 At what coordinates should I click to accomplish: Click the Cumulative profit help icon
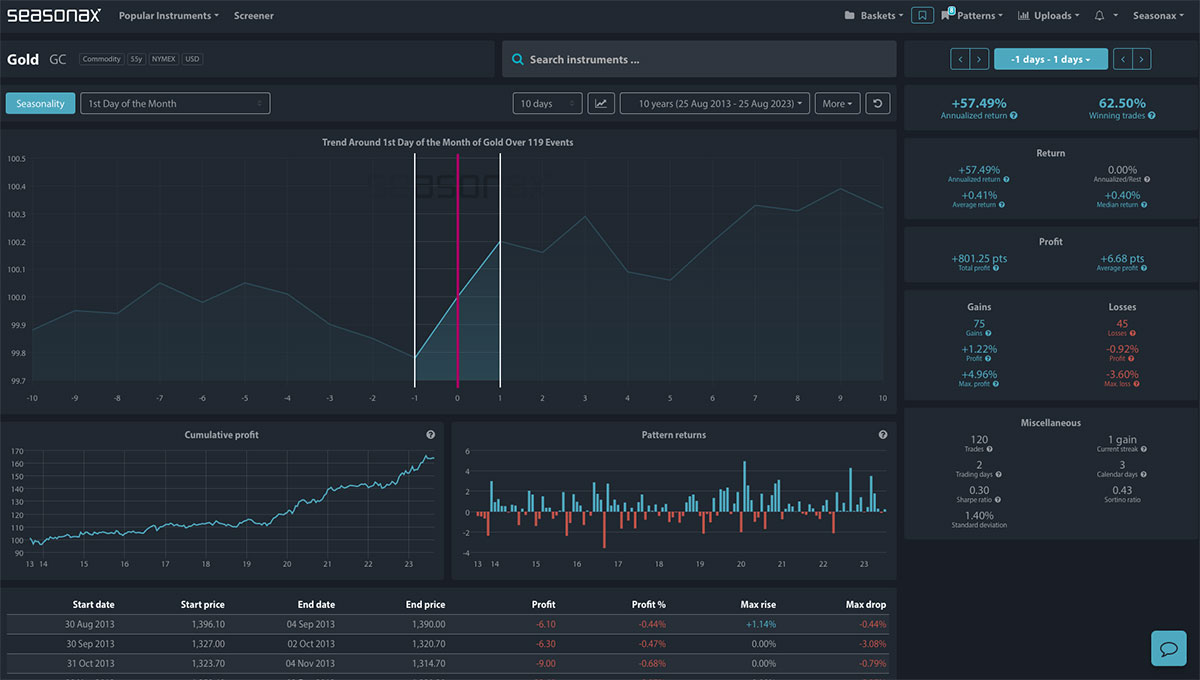[x=430, y=435]
